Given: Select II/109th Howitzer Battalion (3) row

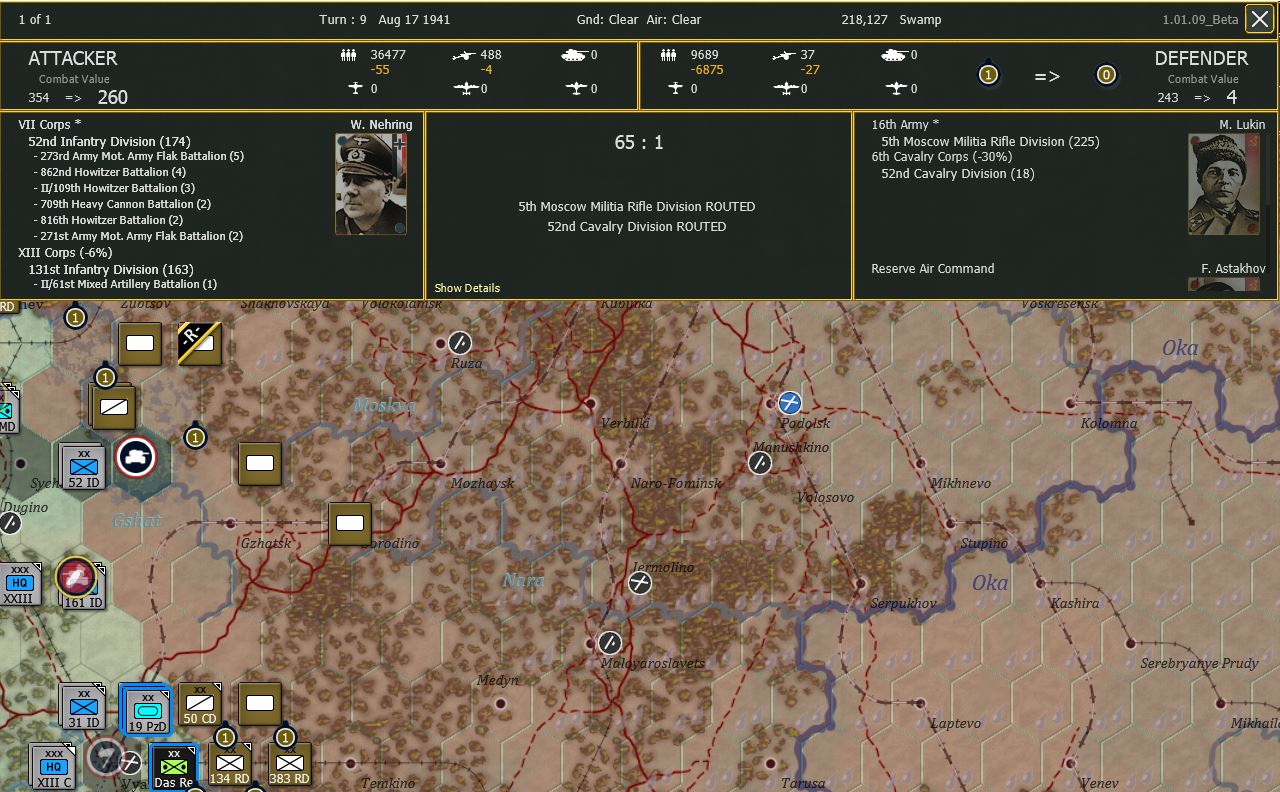Looking at the screenshot, I should (x=114, y=188).
